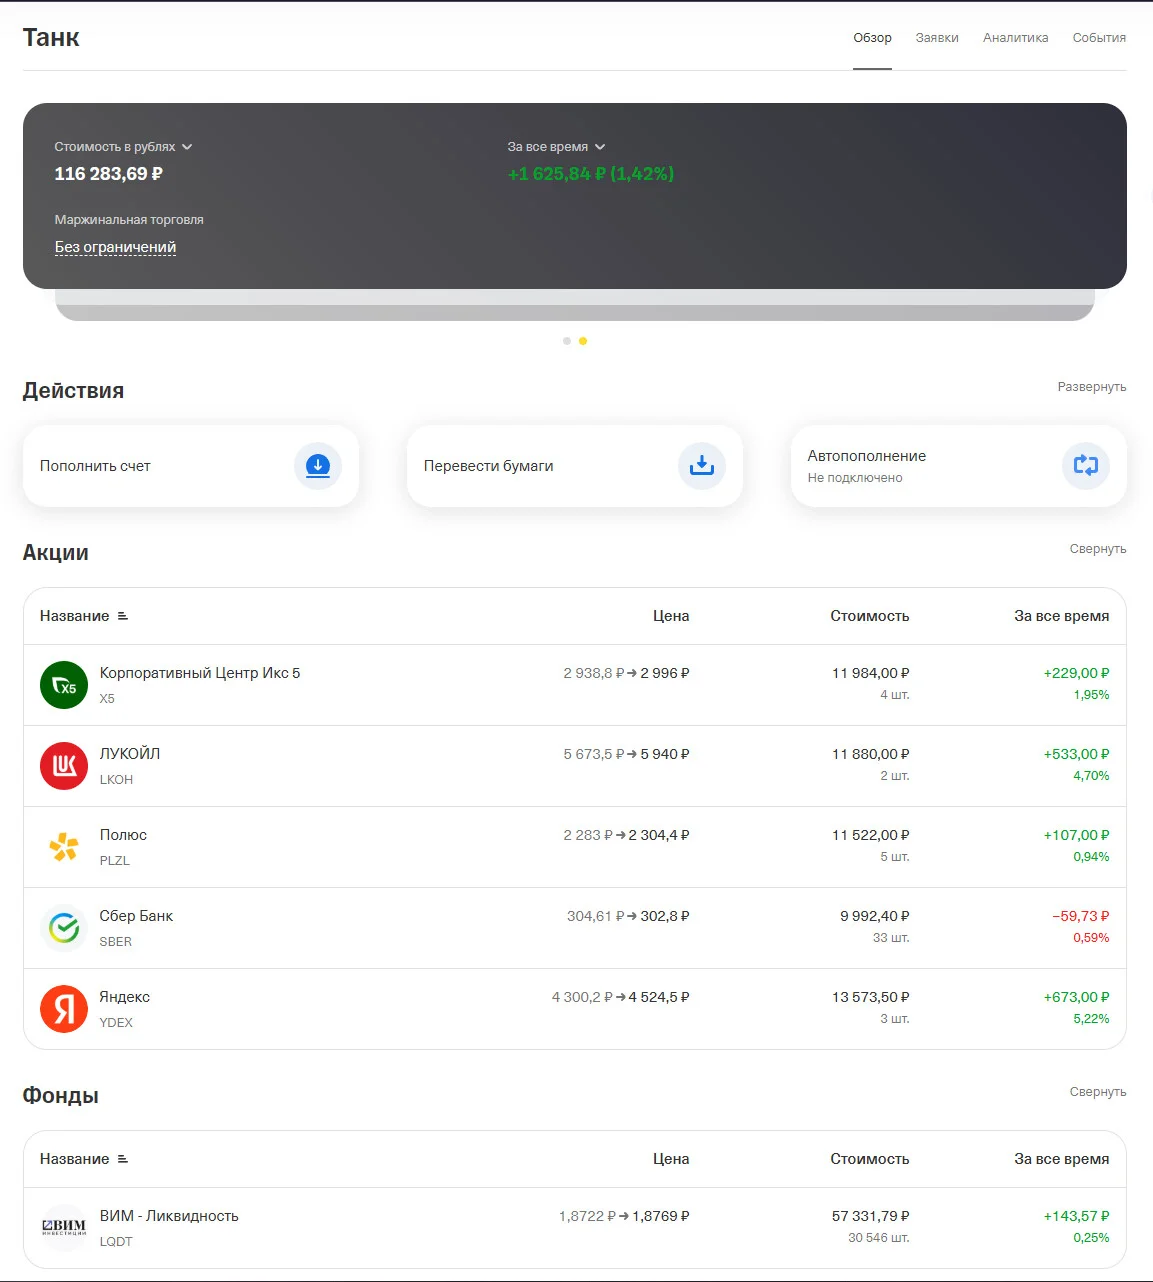This screenshot has height=1282, width=1153.
Task: Open the Сбер Банк logo
Action: pyautogui.click(x=64, y=928)
